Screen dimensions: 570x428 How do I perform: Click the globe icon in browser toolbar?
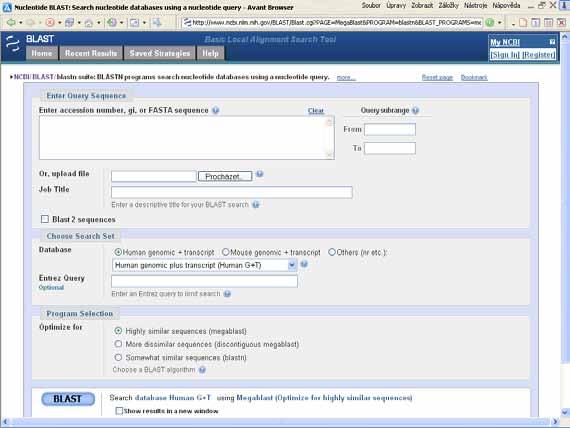[x=112, y=23]
